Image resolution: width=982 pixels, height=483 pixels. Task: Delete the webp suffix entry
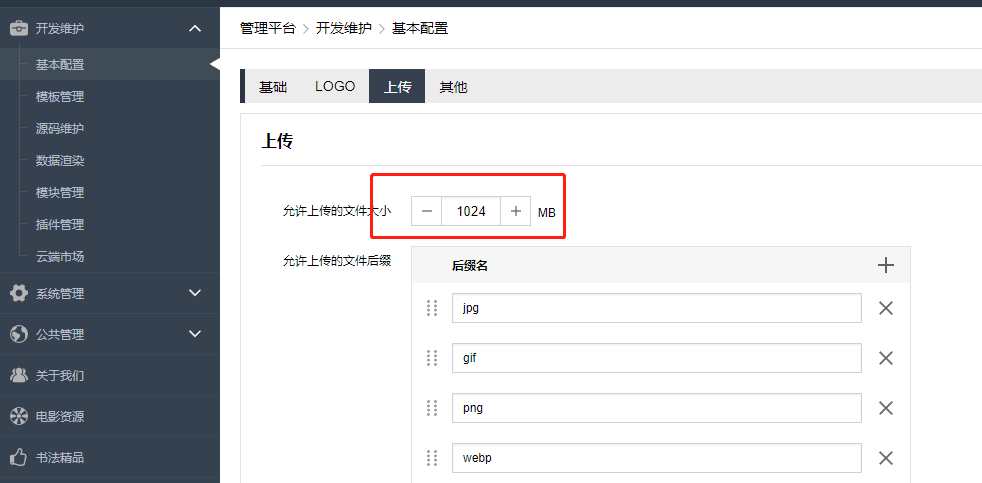[x=885, y=458]
